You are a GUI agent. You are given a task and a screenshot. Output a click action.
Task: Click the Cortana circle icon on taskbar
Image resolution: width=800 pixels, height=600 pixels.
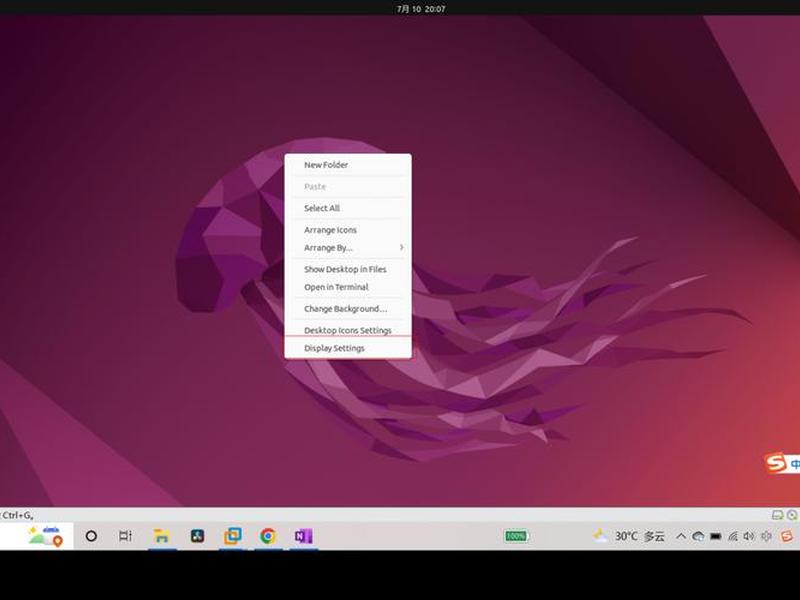(x=91, y=536)
